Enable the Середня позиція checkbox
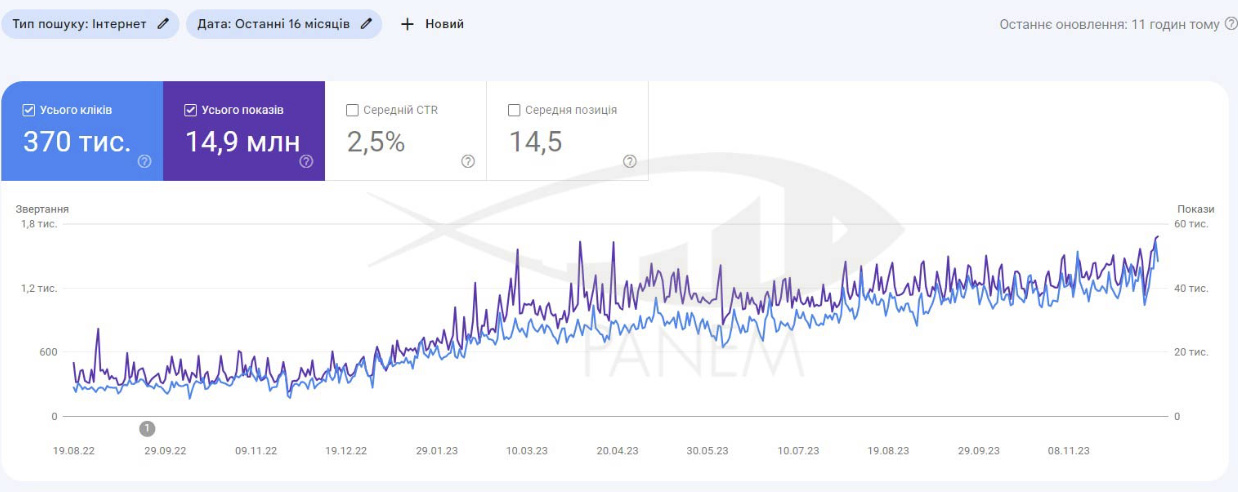 514,110
